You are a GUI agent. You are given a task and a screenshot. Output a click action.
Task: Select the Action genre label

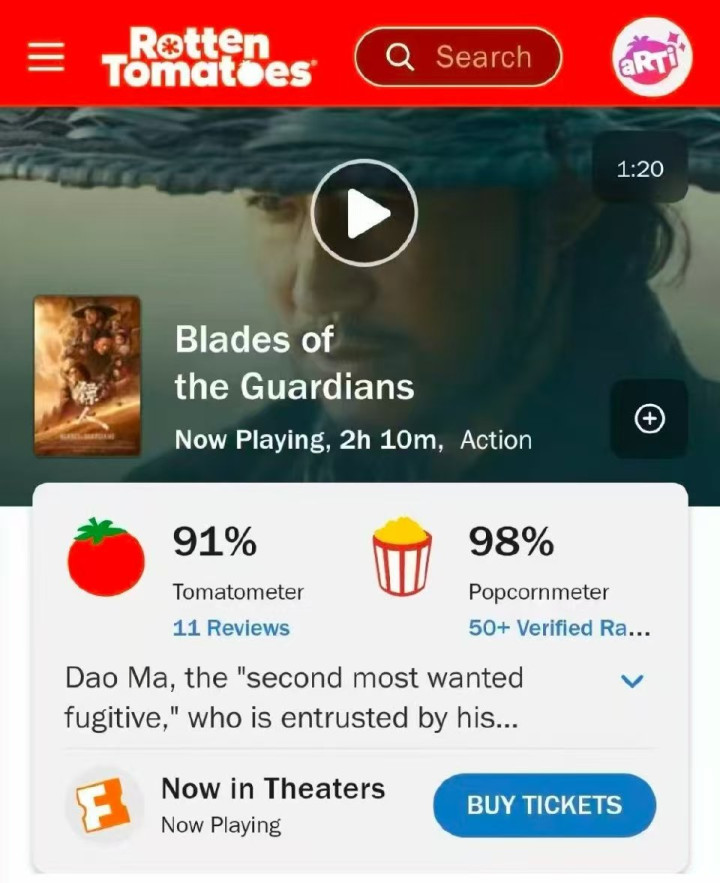496,440
